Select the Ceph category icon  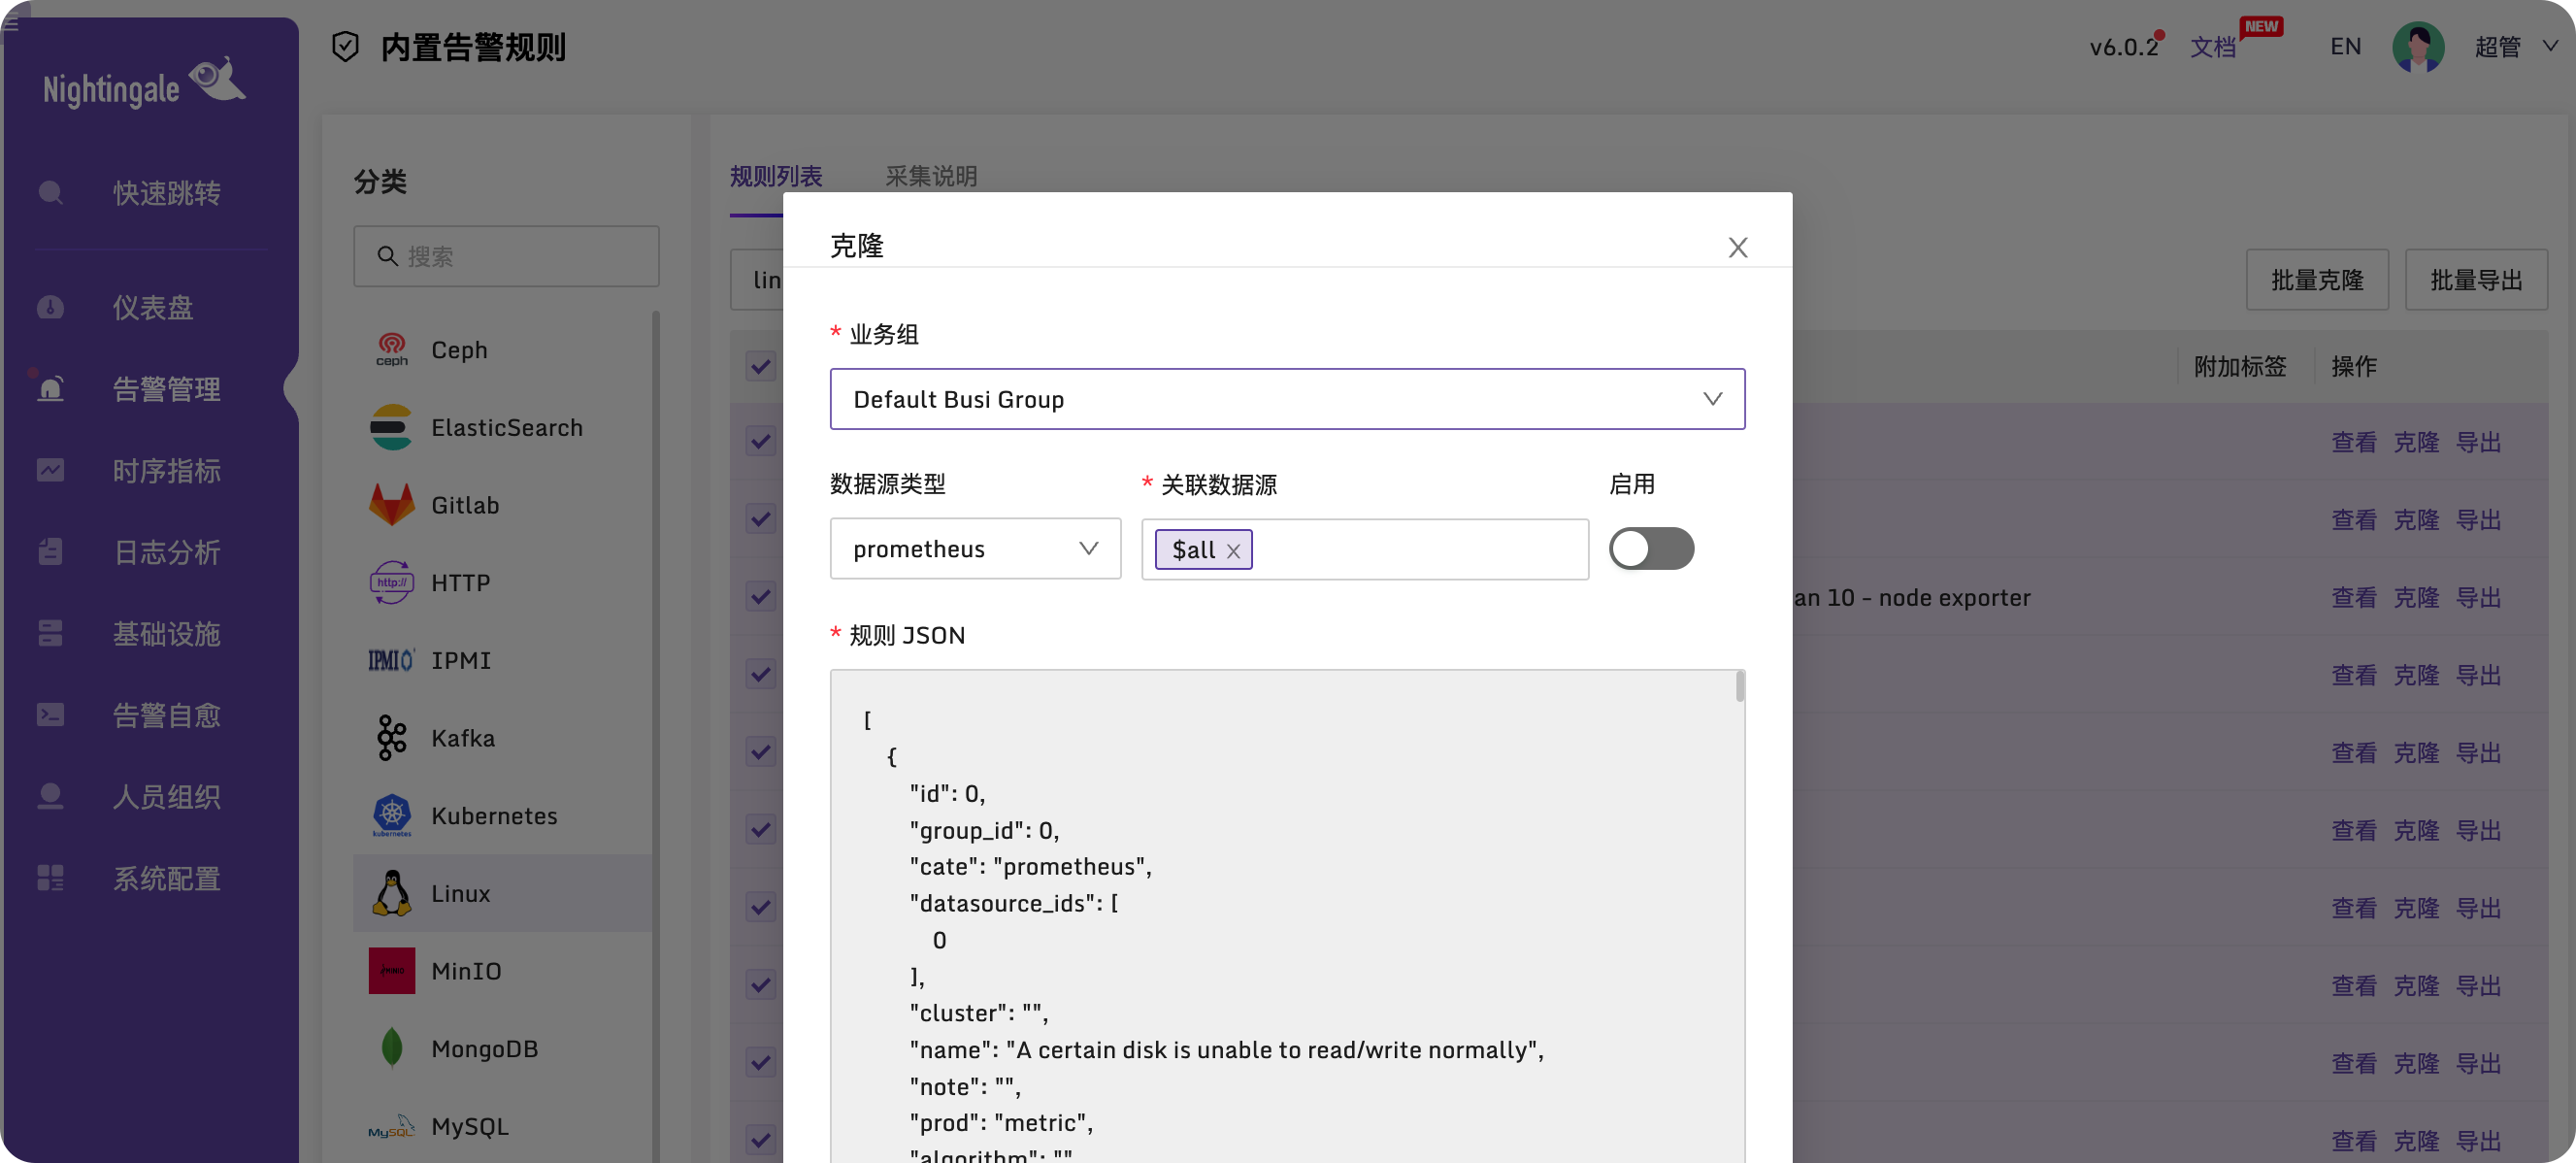(x=392, y=349)
